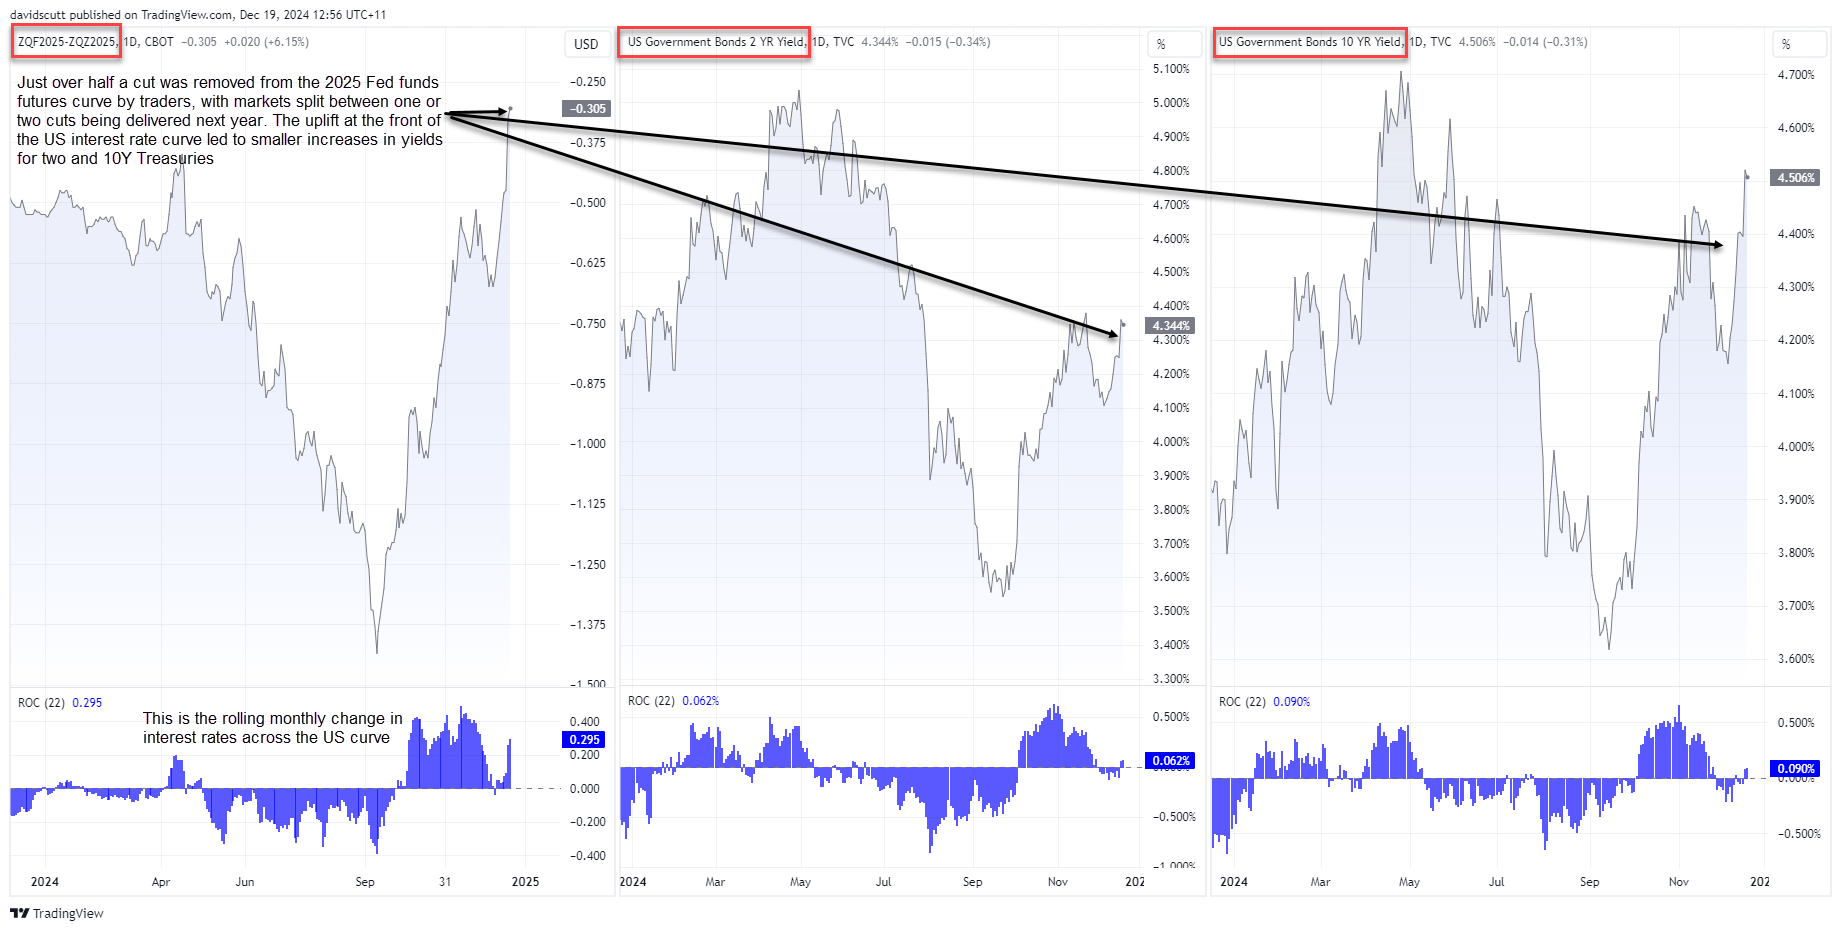Click the '+0.020 (+6.15%)' change value
This screenshot has height=931, width=1841.
point(266,42)
